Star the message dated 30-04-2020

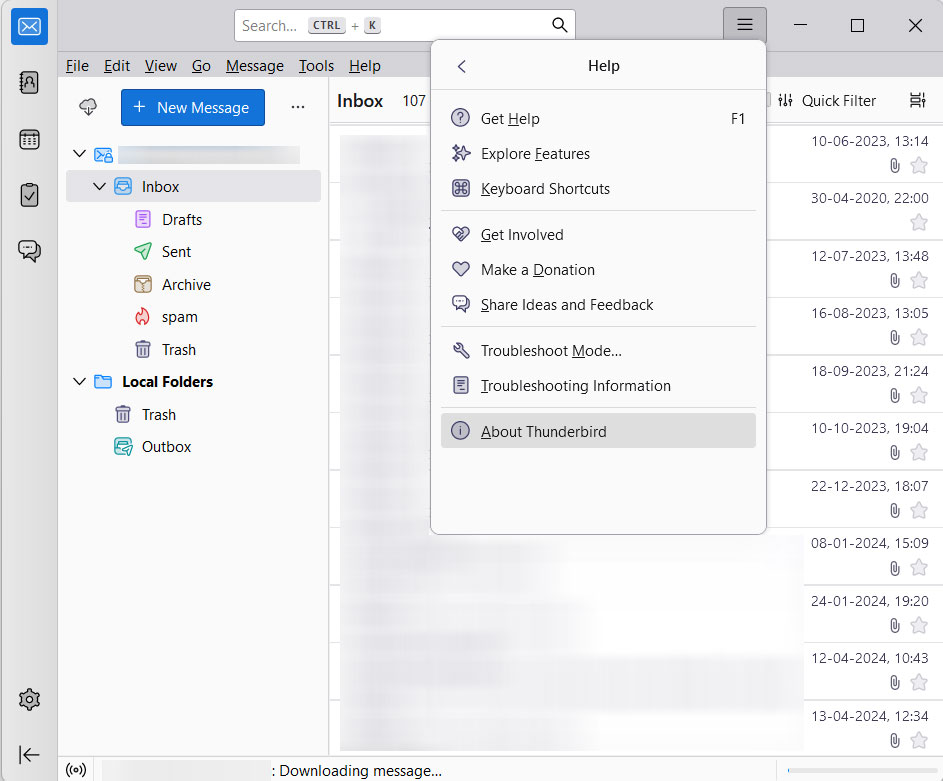tap(918, 222)
